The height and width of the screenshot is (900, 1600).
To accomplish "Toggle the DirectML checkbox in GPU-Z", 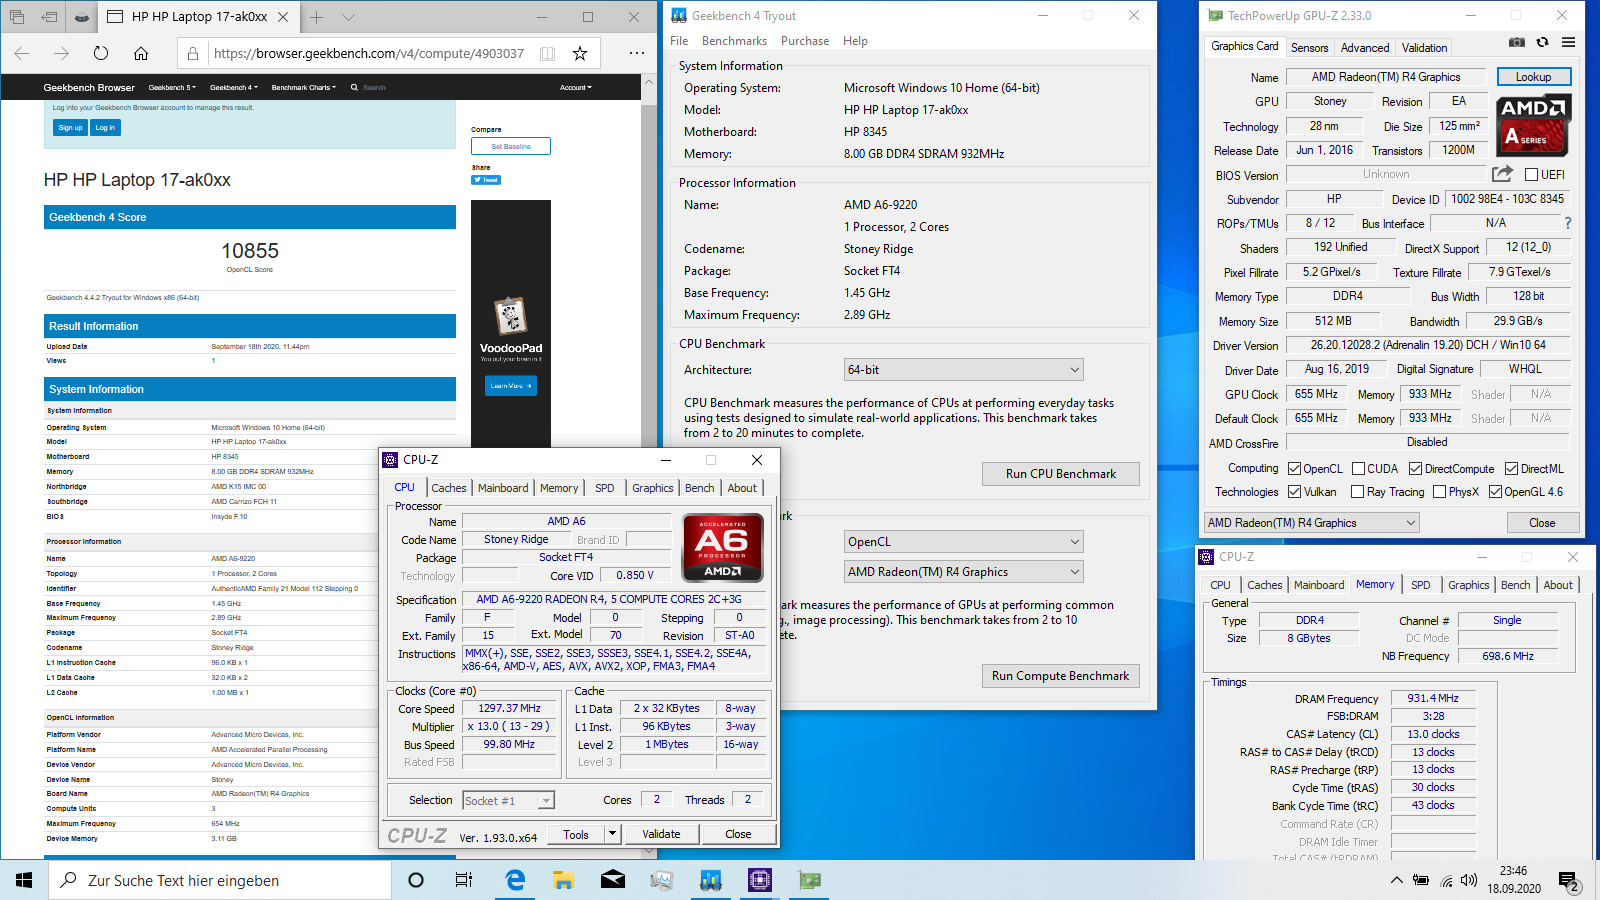I will coord(1511,468).
